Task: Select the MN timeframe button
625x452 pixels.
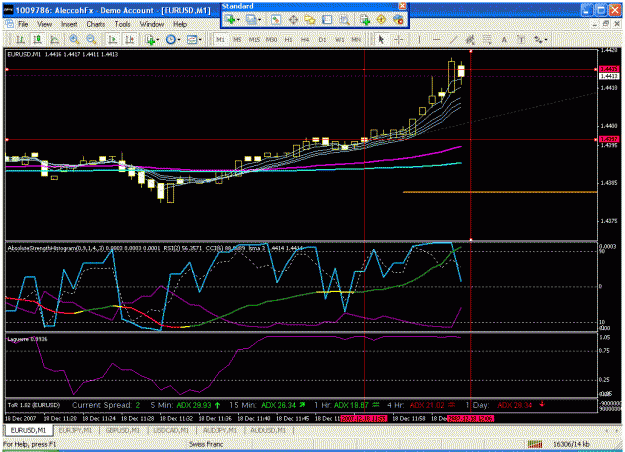Action: coord(356,39)
